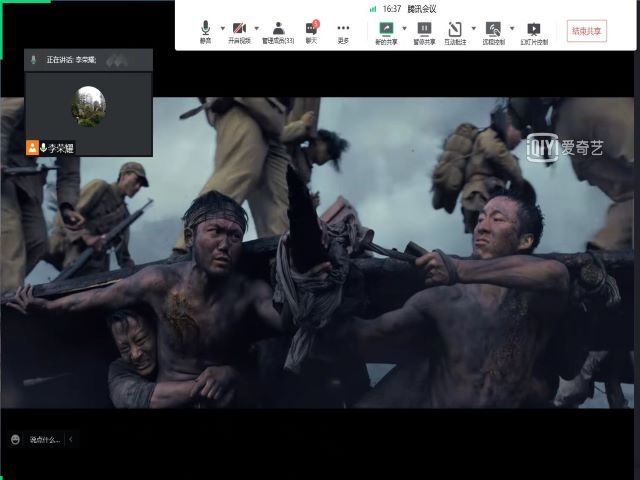The width and height of the screenshot is (640, 480).
Task: Click the 腾讯会议 meeting title
Action: (422, 9)
